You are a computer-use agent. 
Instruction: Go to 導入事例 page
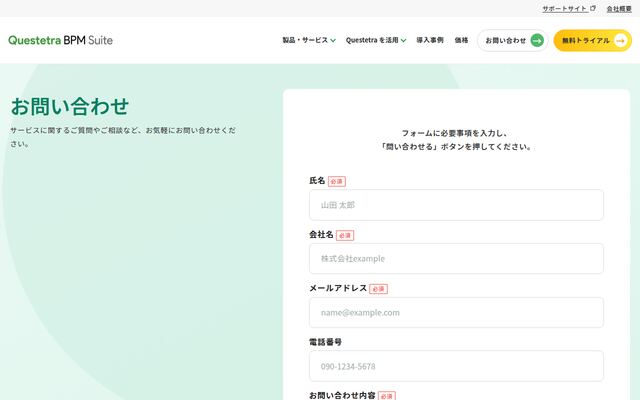(430, 40)
